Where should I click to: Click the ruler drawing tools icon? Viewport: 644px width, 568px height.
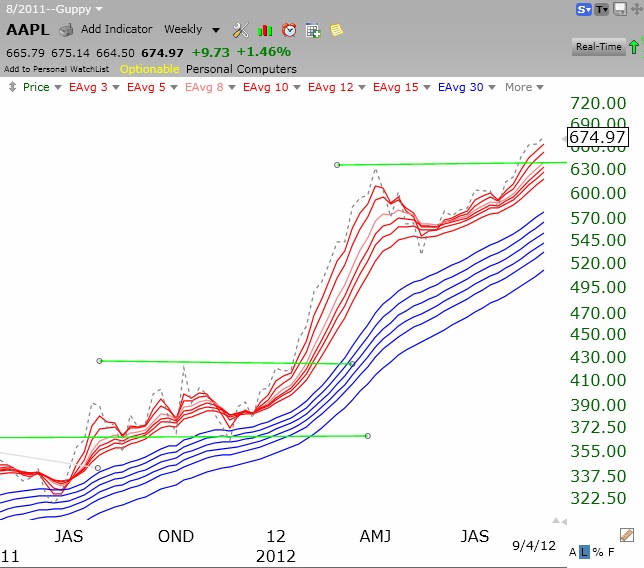tap(627, 535)
